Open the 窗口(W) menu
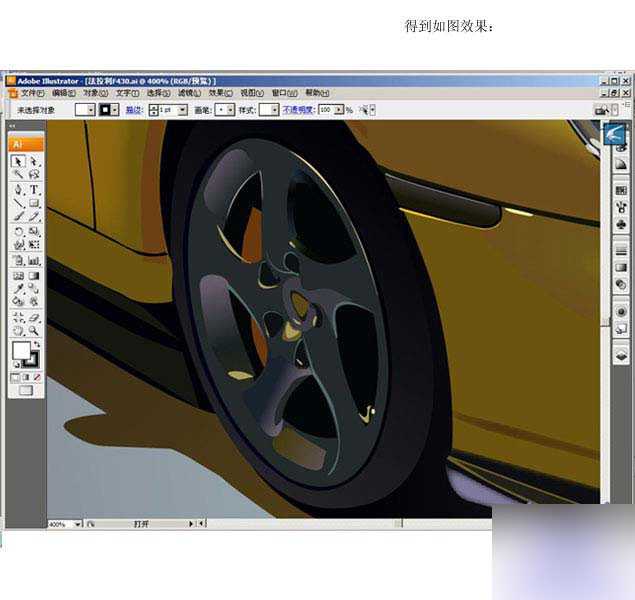This screenshot has width=635, height=600. coord(284,94)
